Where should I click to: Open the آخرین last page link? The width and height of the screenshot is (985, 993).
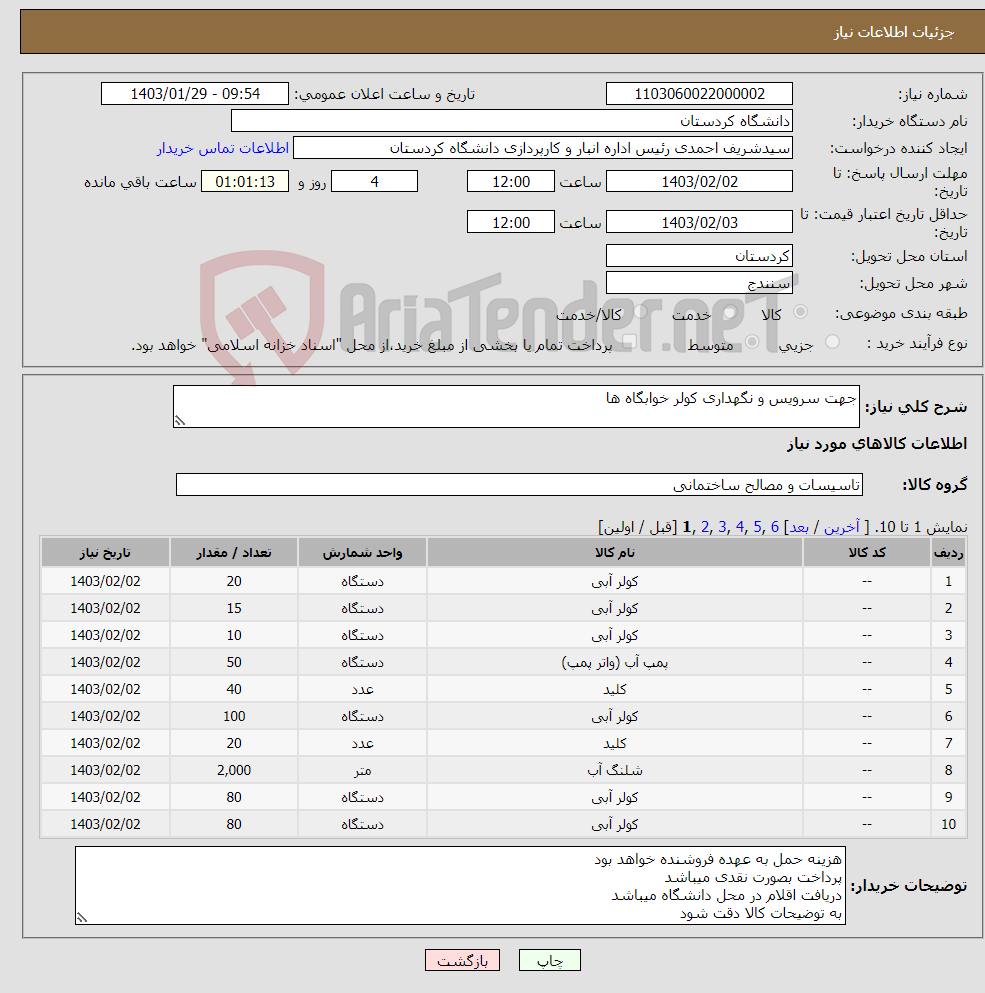click(x=842, y=527)
